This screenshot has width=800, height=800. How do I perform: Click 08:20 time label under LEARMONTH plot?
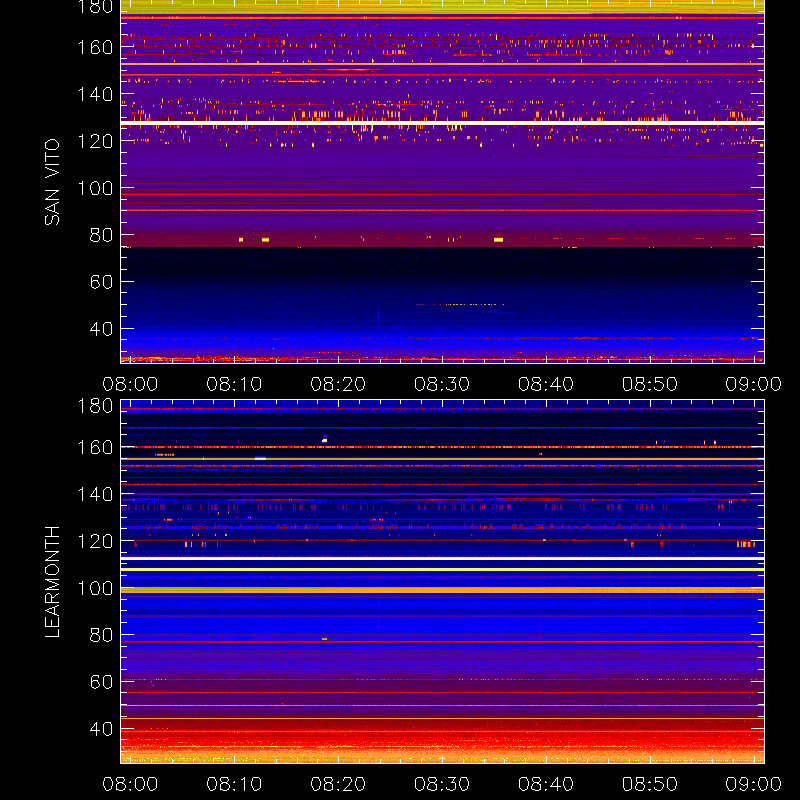click(x=338, y=784)
